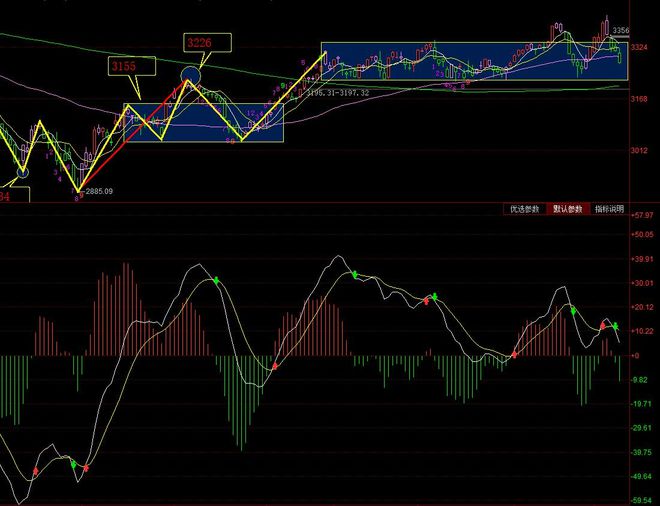
Task: Click the 3195.31-3197.32 gap label
Action: (338, 93)
